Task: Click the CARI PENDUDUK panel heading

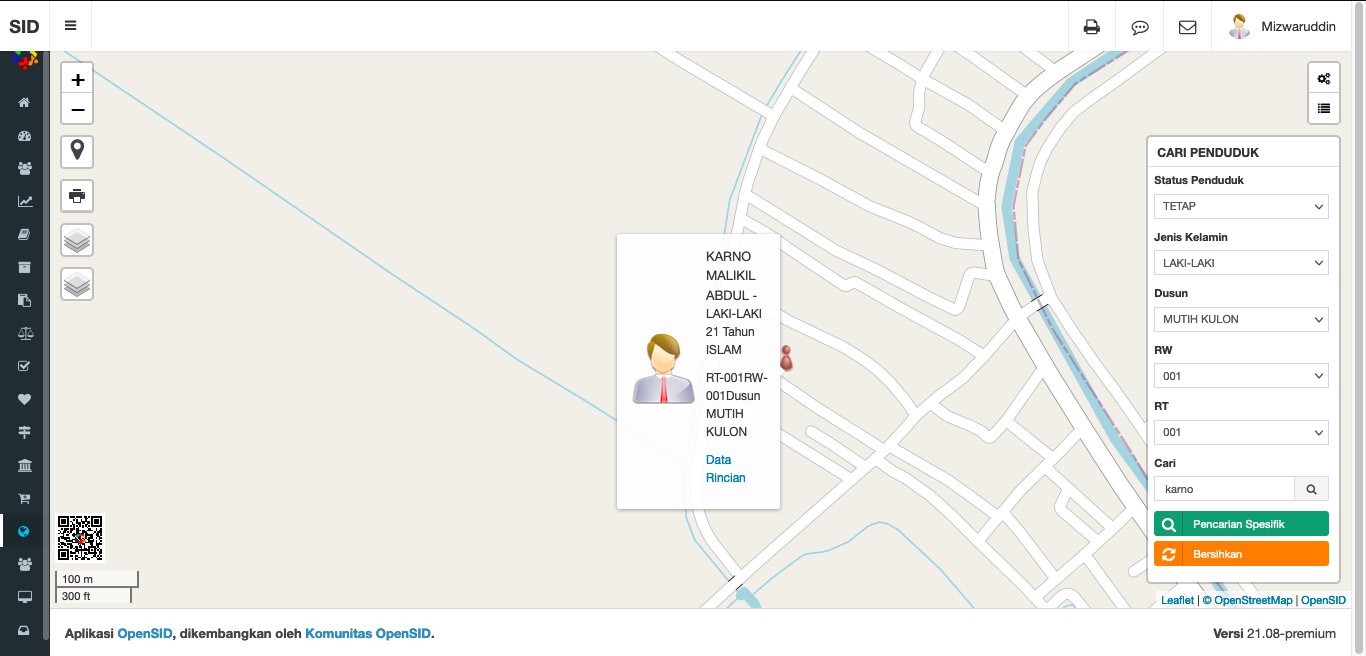Action: pyautogui.click(x=1208, y=153)
